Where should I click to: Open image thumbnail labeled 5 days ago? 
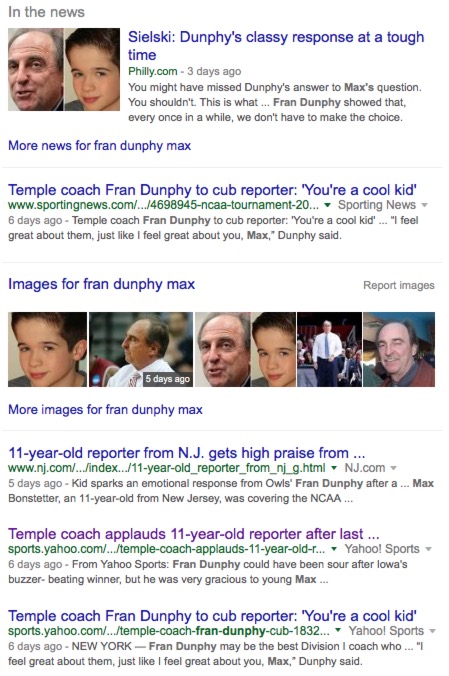click(141, 349)
